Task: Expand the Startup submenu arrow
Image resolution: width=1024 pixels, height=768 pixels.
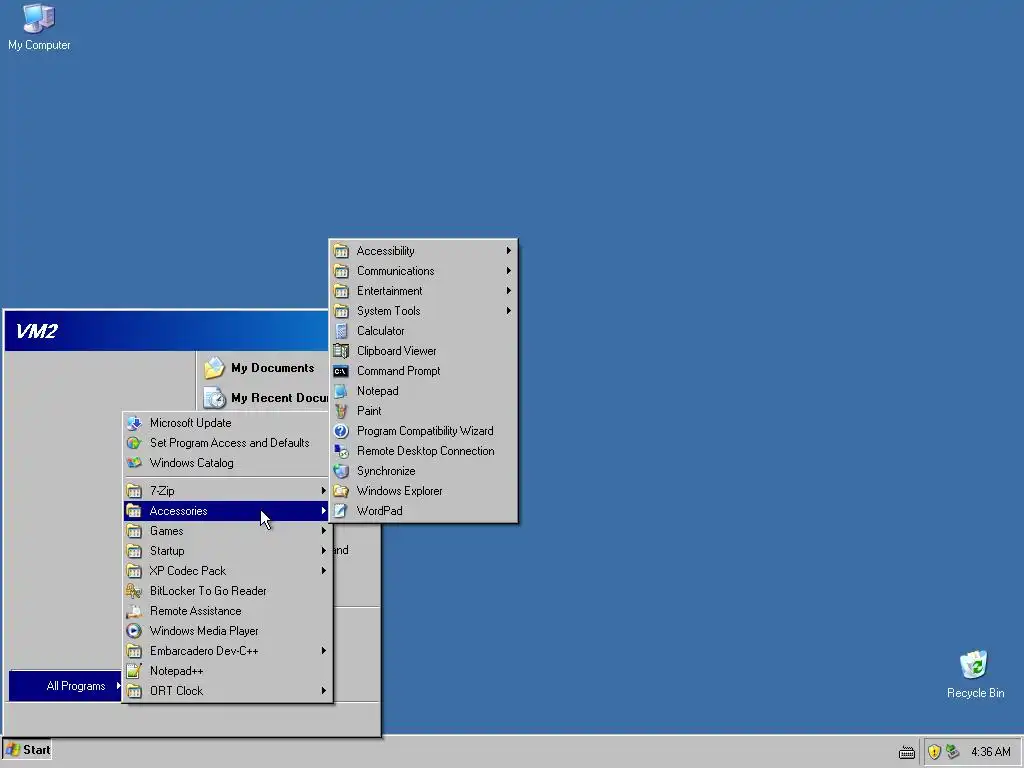Action: point(323,551)
